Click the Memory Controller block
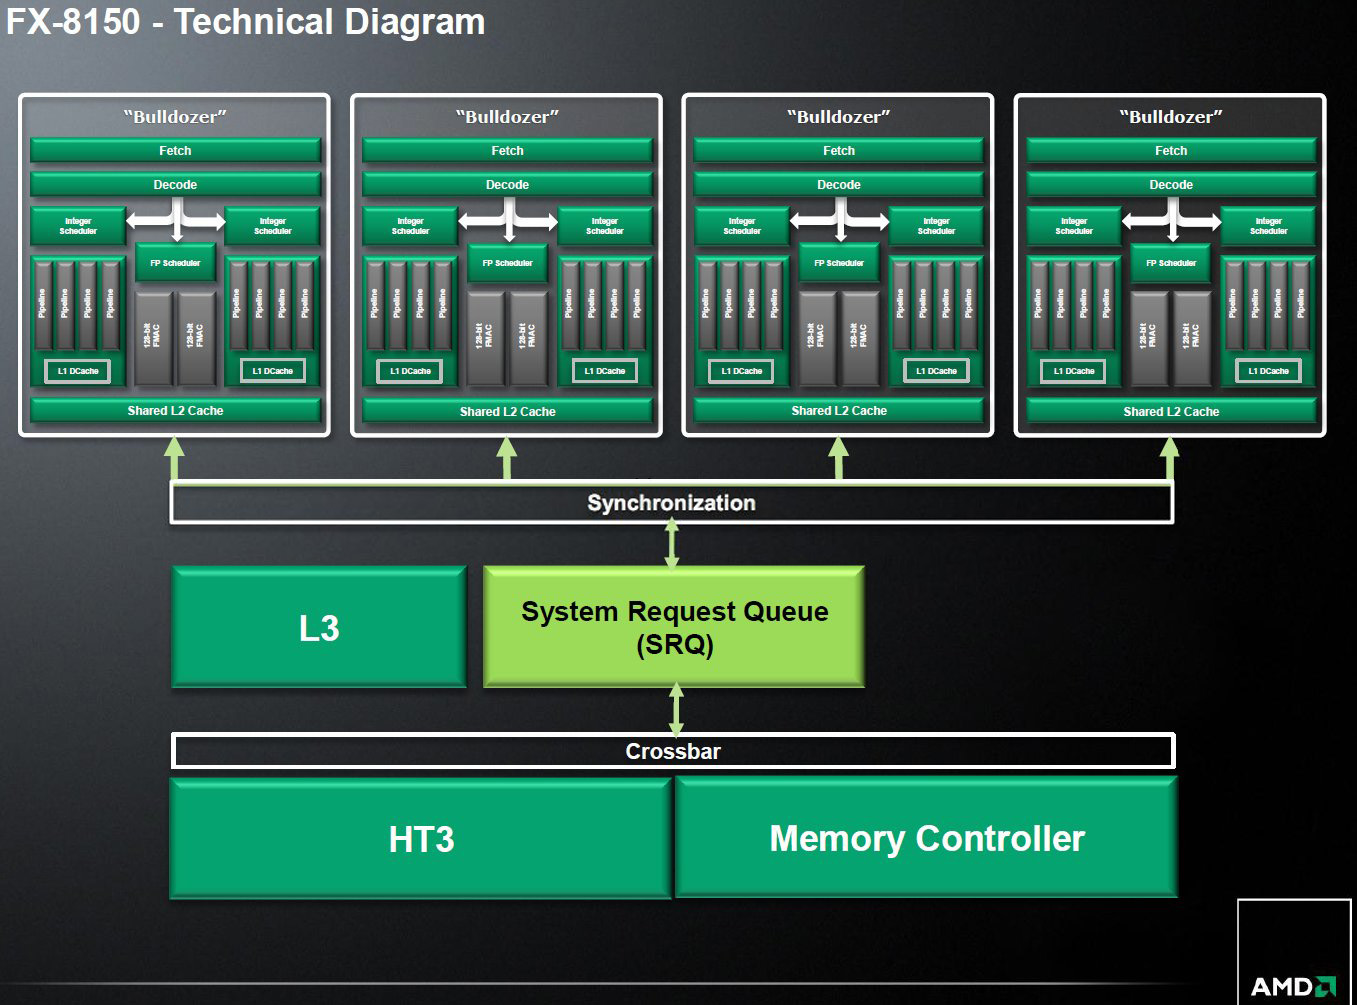The width and height of the screenshot is (1357, 1005). [927, 838]
